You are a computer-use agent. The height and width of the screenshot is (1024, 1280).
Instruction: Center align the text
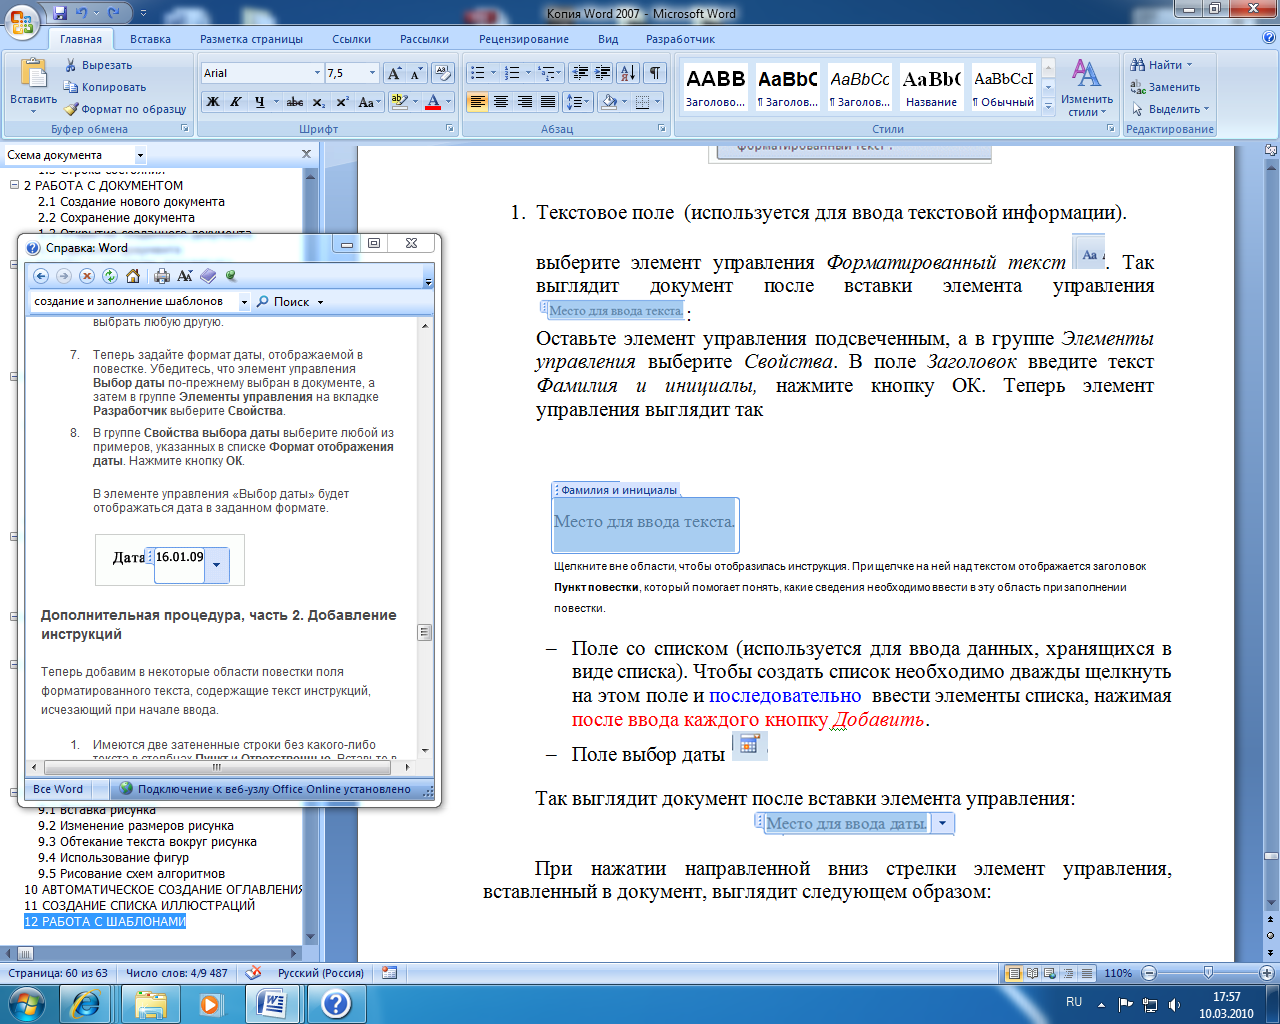click(x=501, y=102)
